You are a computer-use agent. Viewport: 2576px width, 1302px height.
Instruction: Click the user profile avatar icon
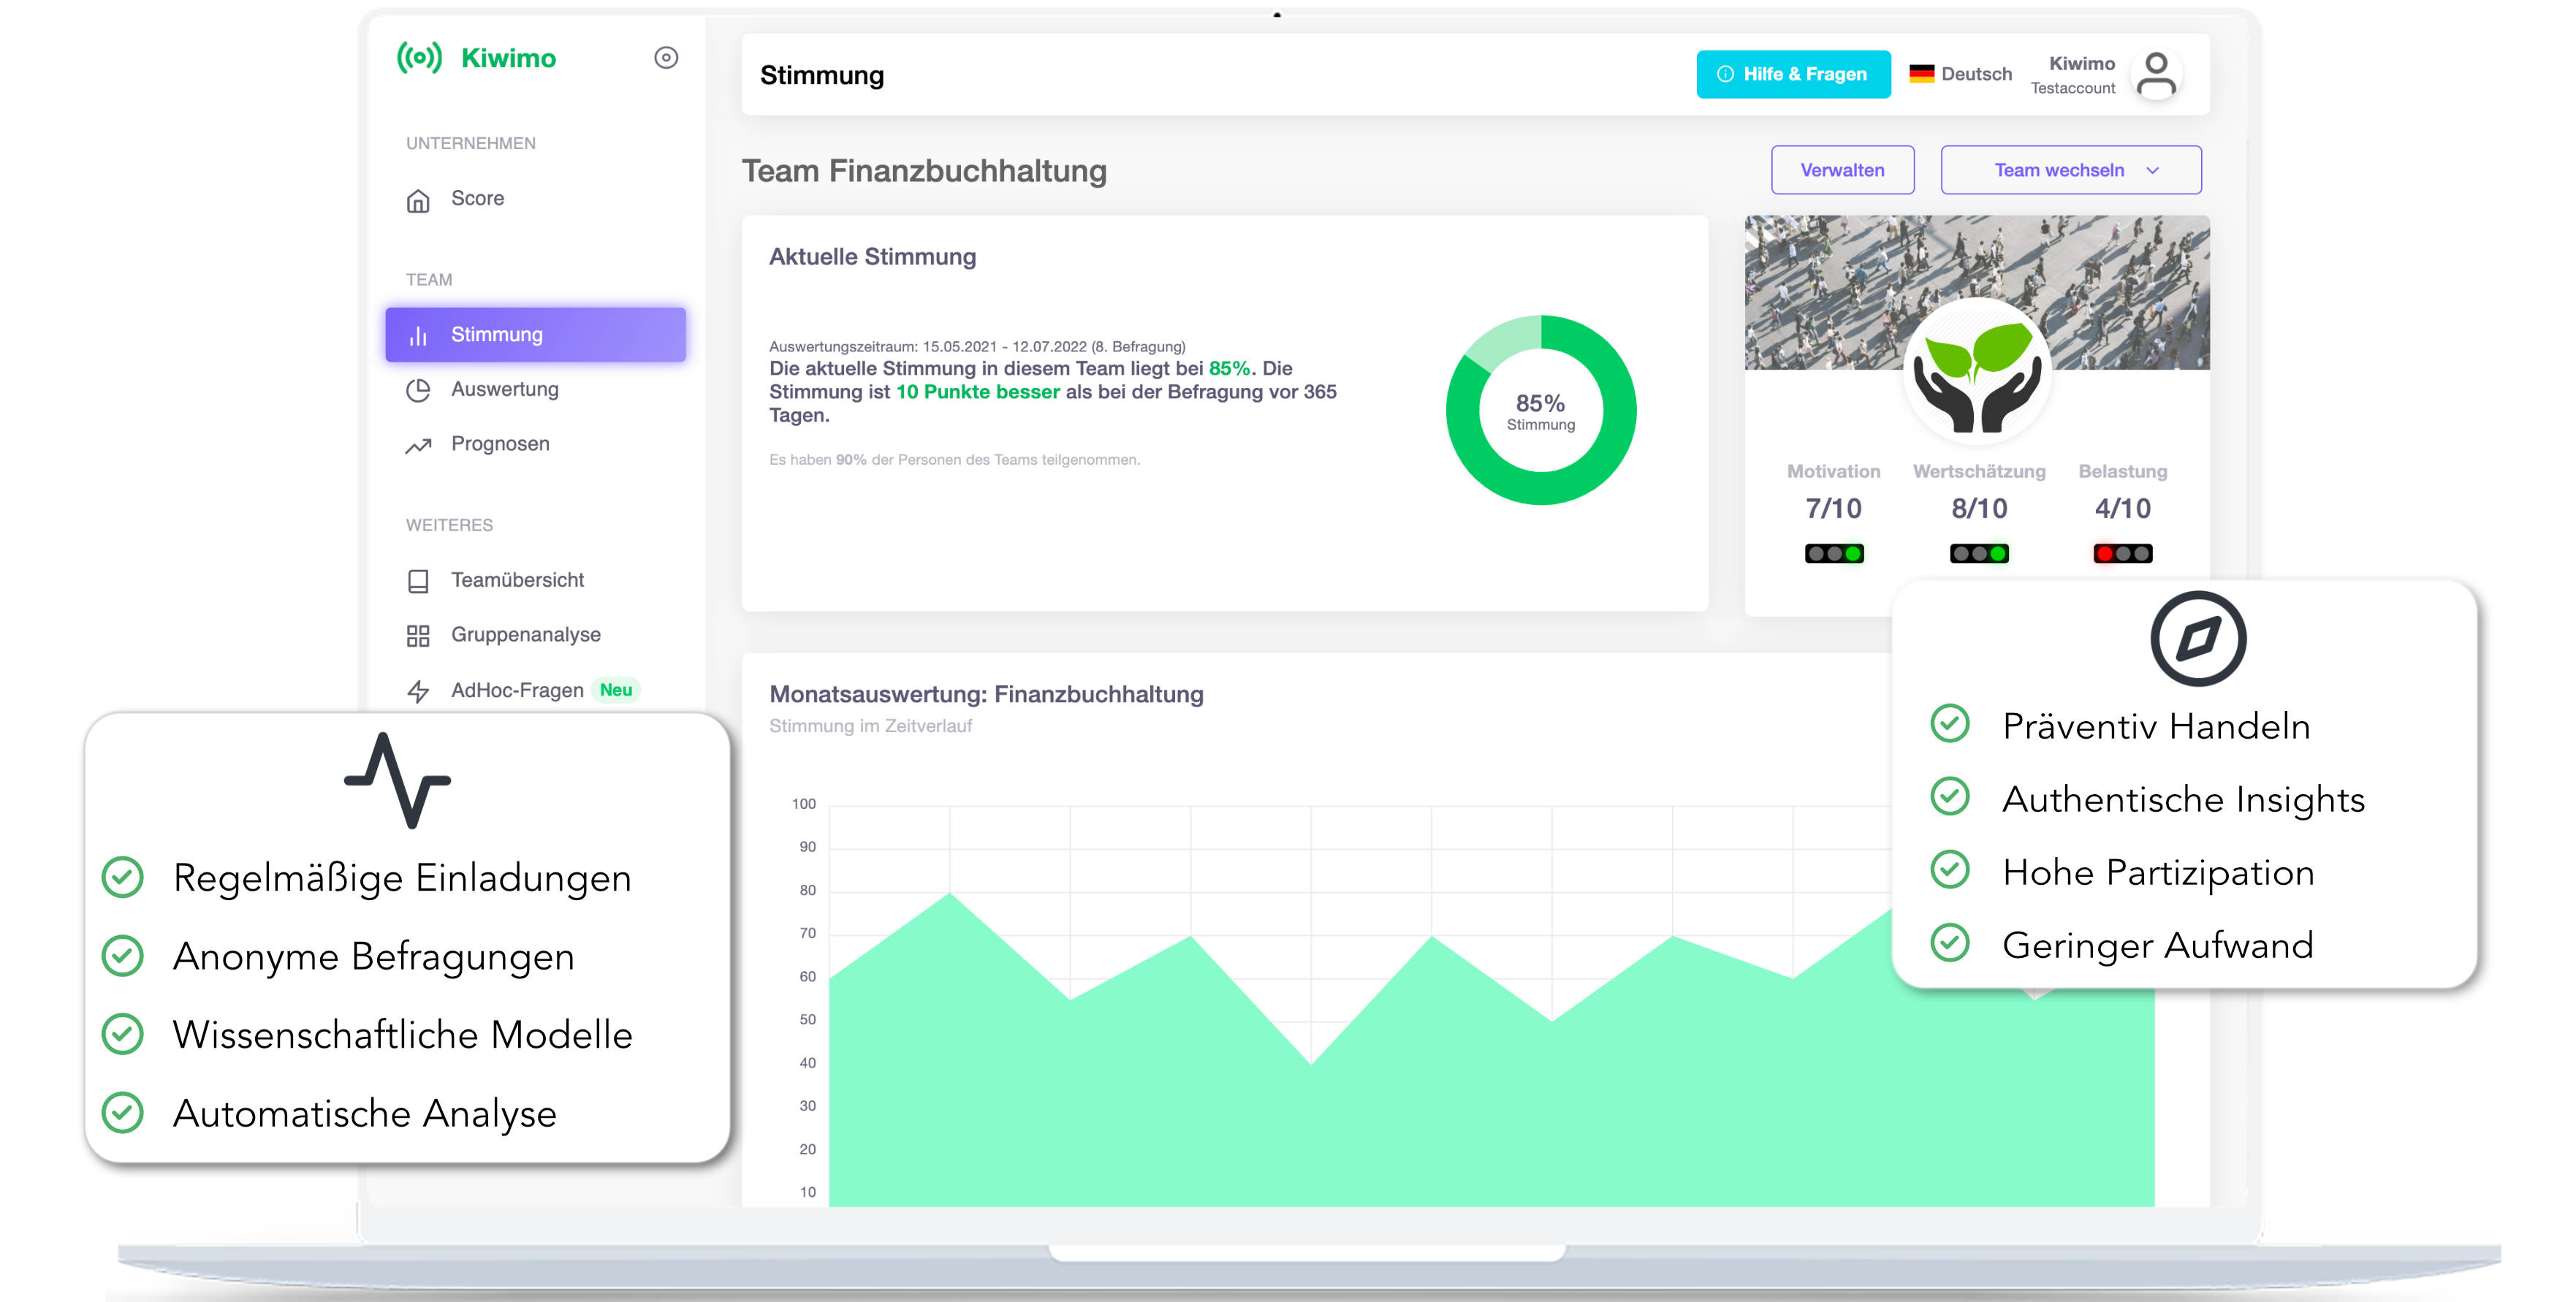(x=2156, y=75)
